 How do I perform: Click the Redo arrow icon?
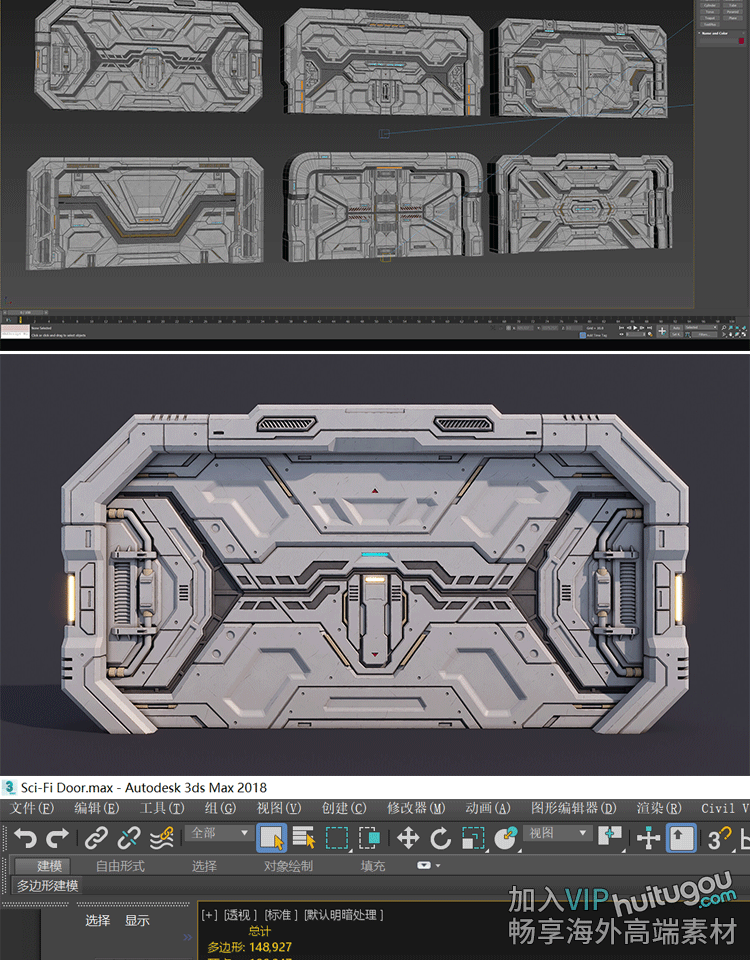click(x=58, y=838)
